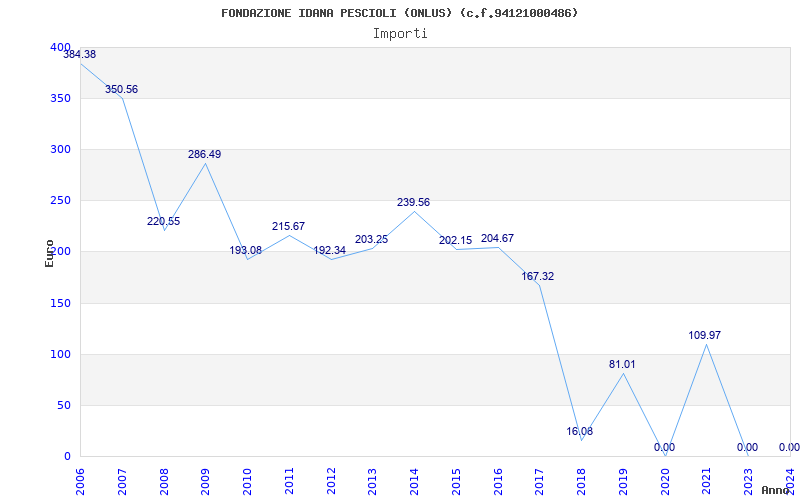This screenshot has height=500, width=800.
Task: Click the 0.00 label above 2023
Action: [x=747, y=447]
